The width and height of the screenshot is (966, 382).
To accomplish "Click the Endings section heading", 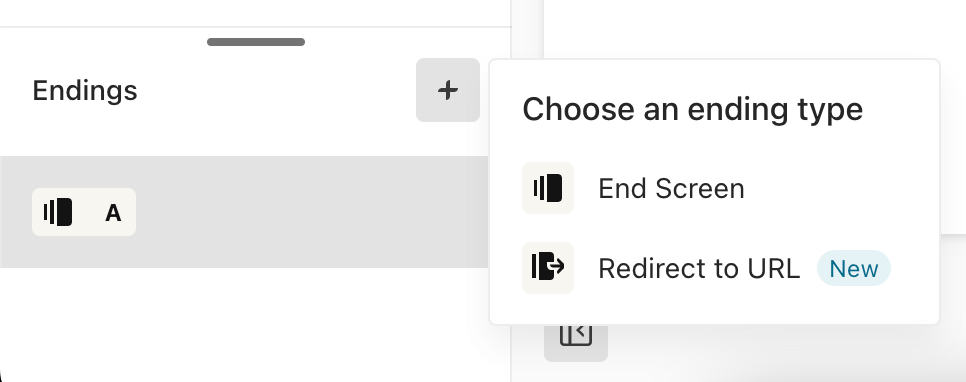I will point(85,91).
